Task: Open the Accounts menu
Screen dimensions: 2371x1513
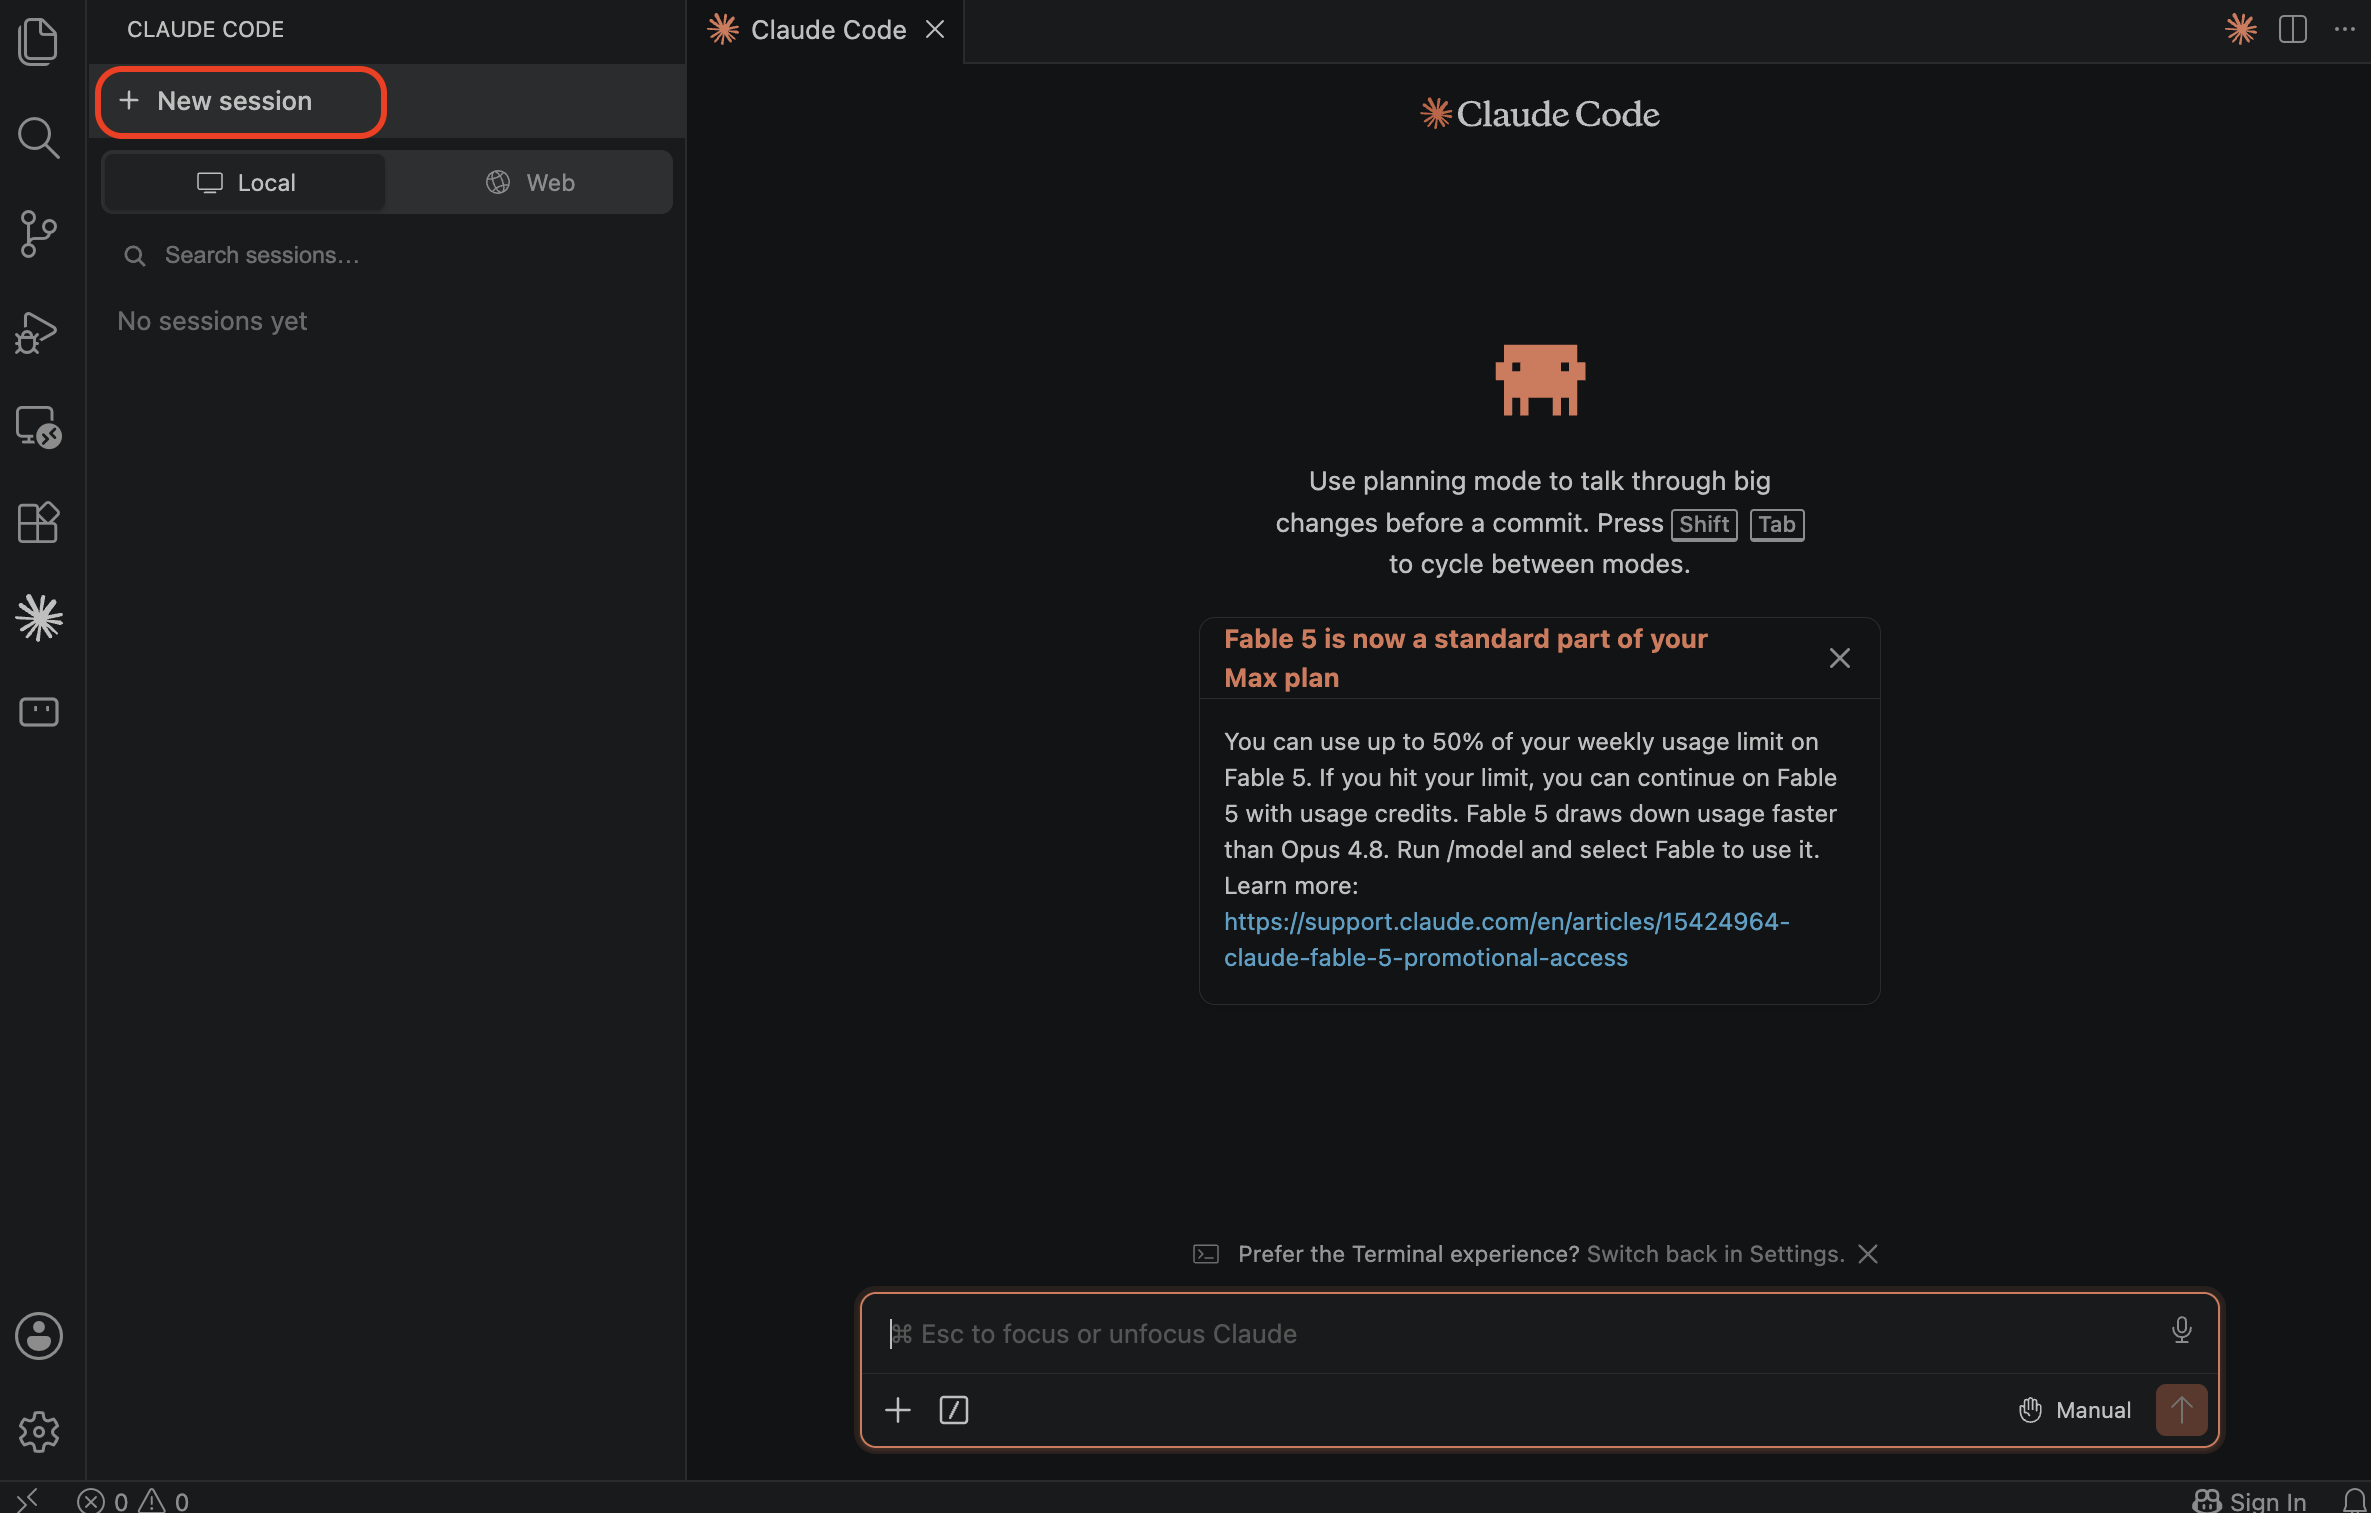Action: (x=38, y=1336)
